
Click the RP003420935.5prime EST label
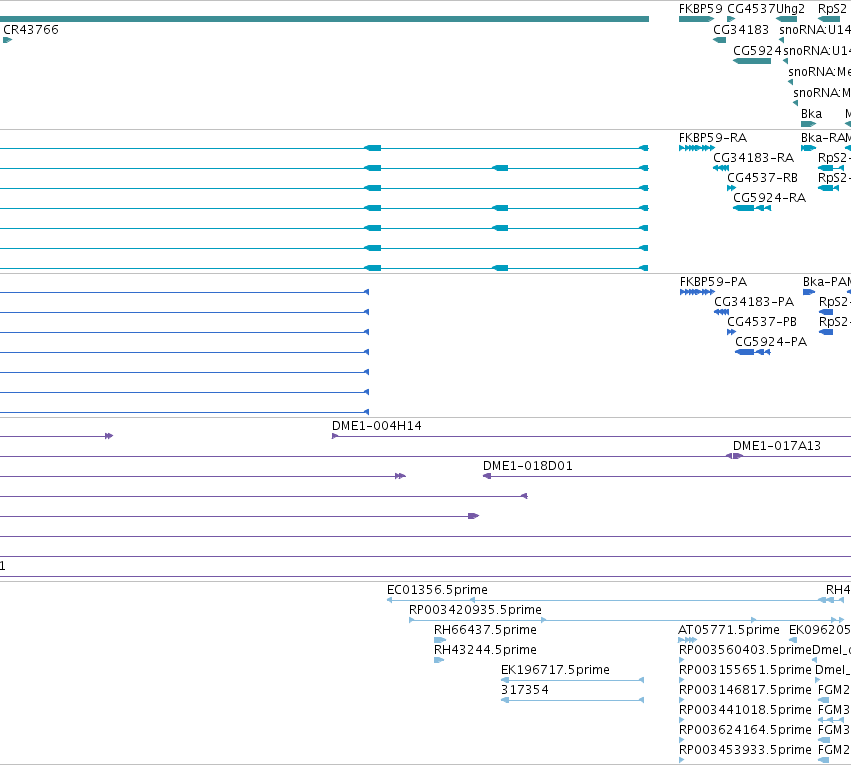(475, 610)
